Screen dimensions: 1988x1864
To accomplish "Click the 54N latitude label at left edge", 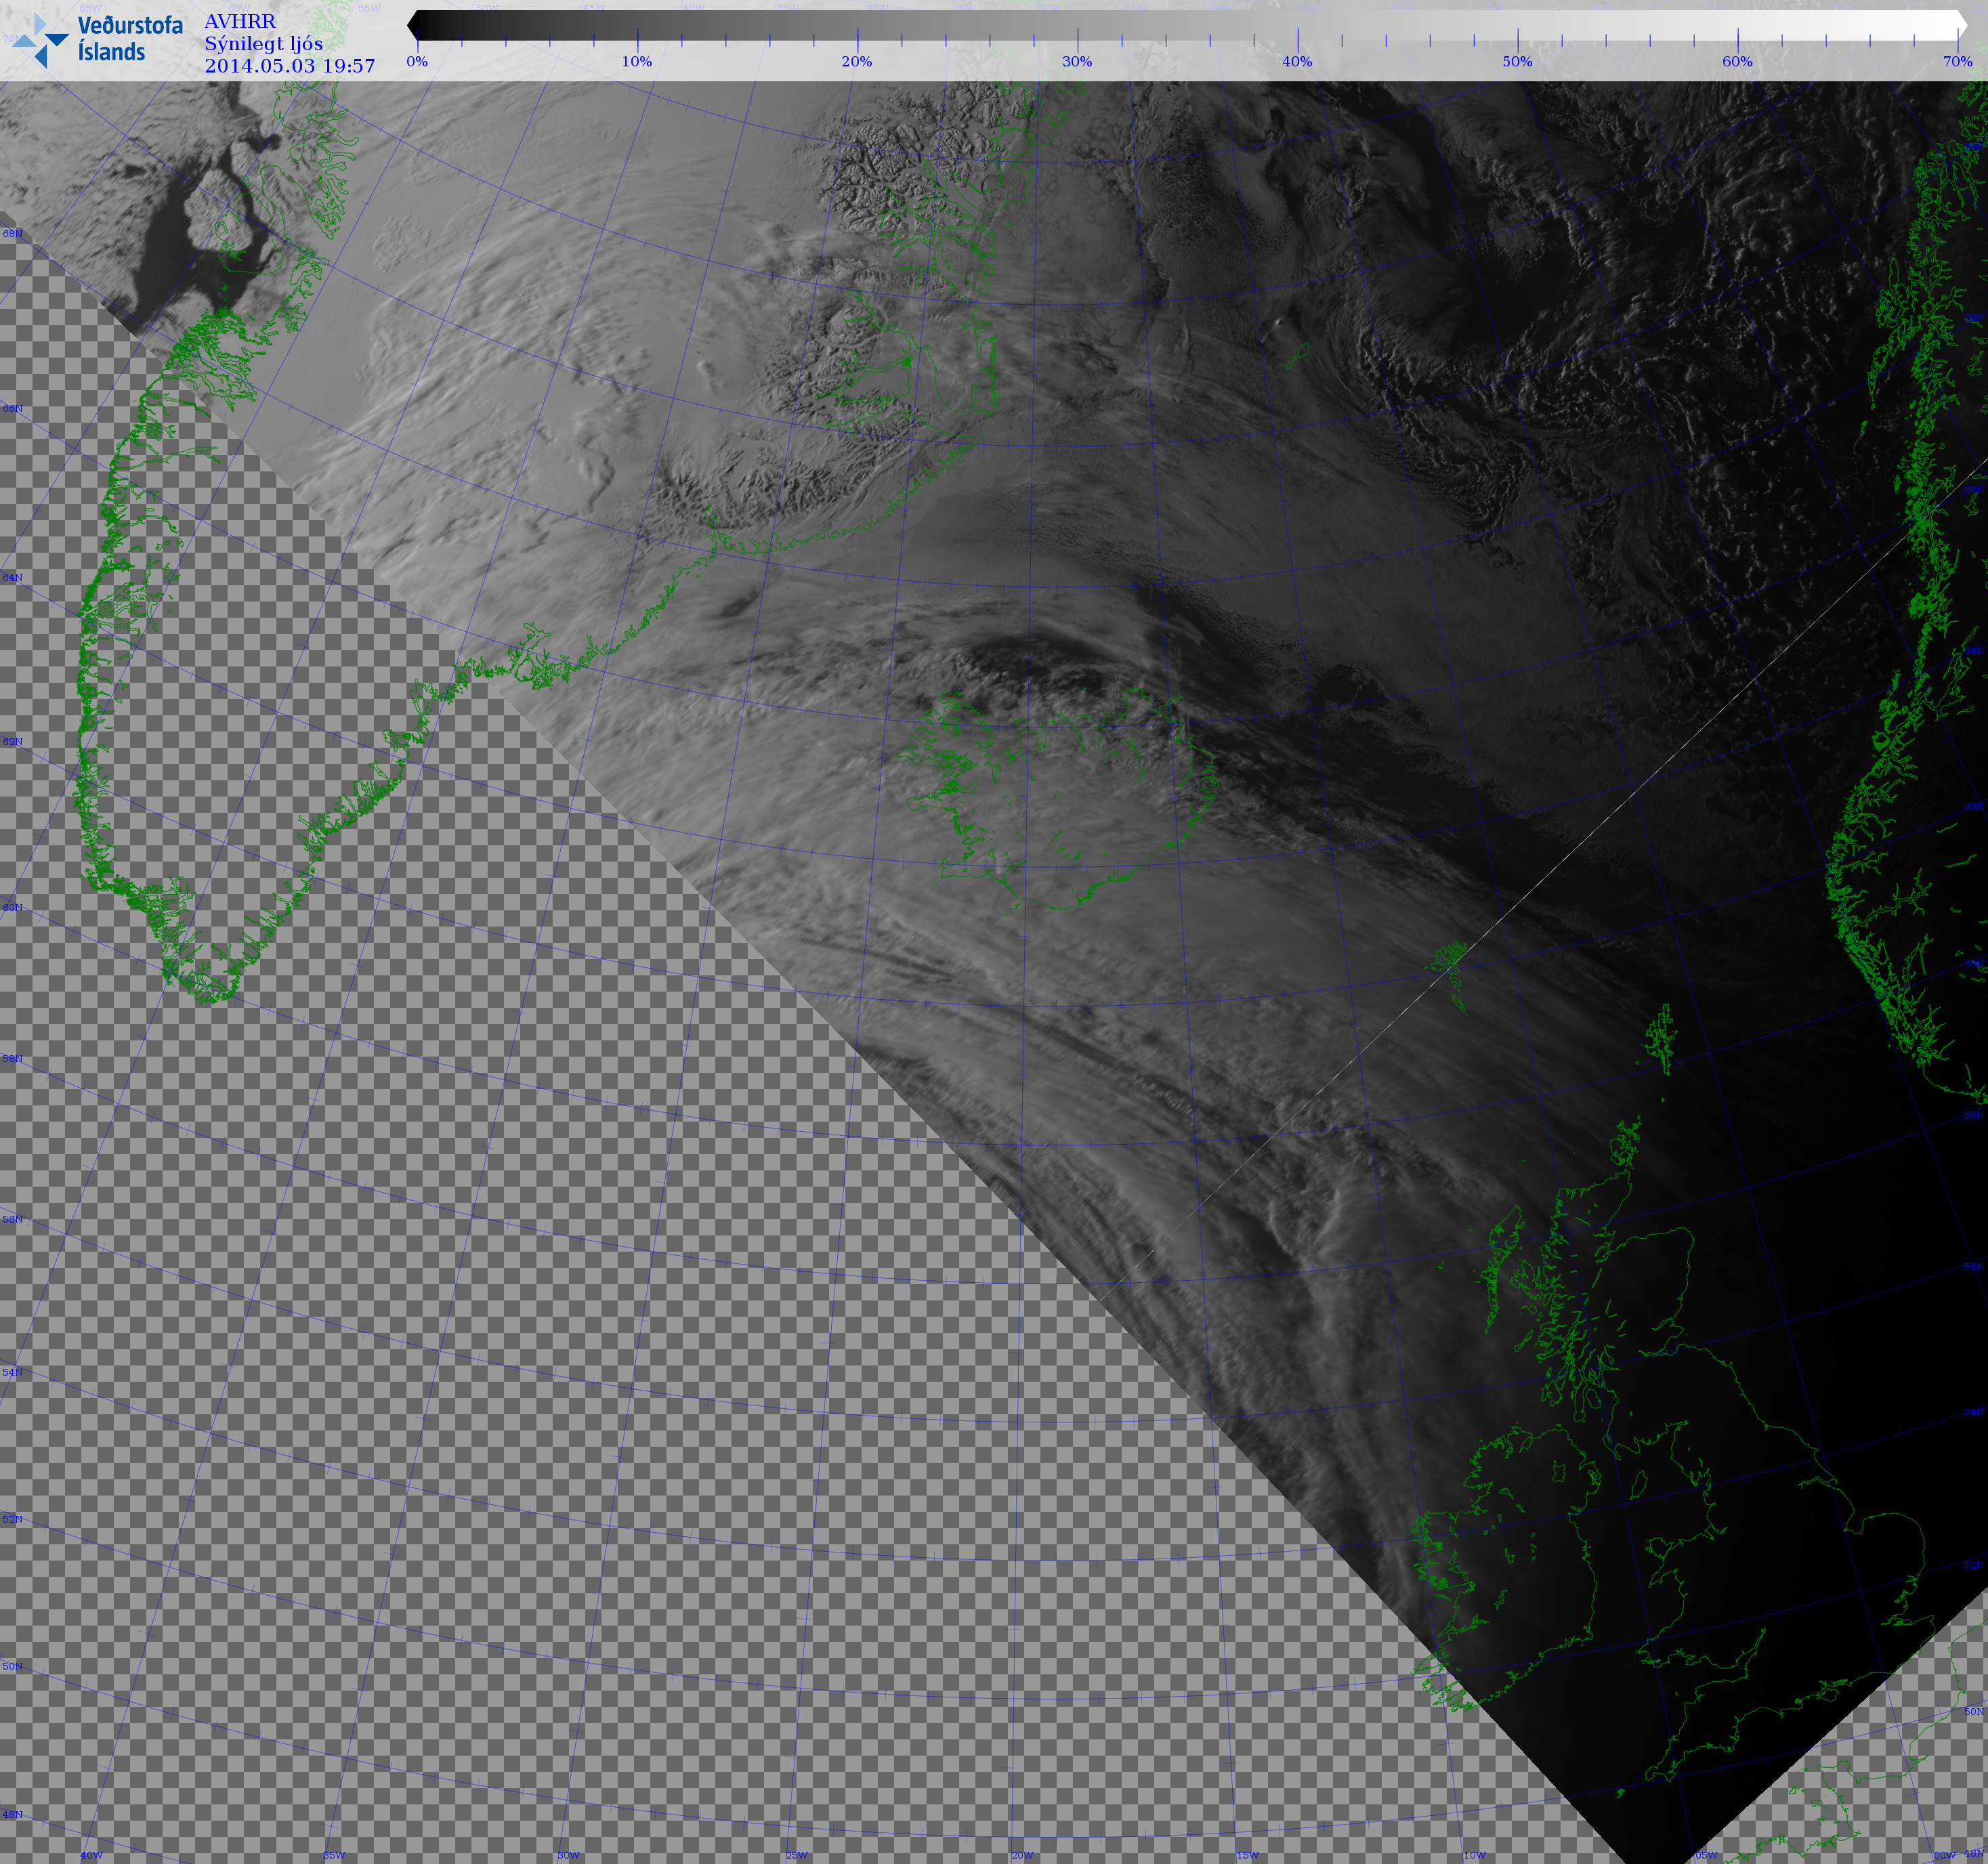I will pyautogui.click(x=12, y=1373).
